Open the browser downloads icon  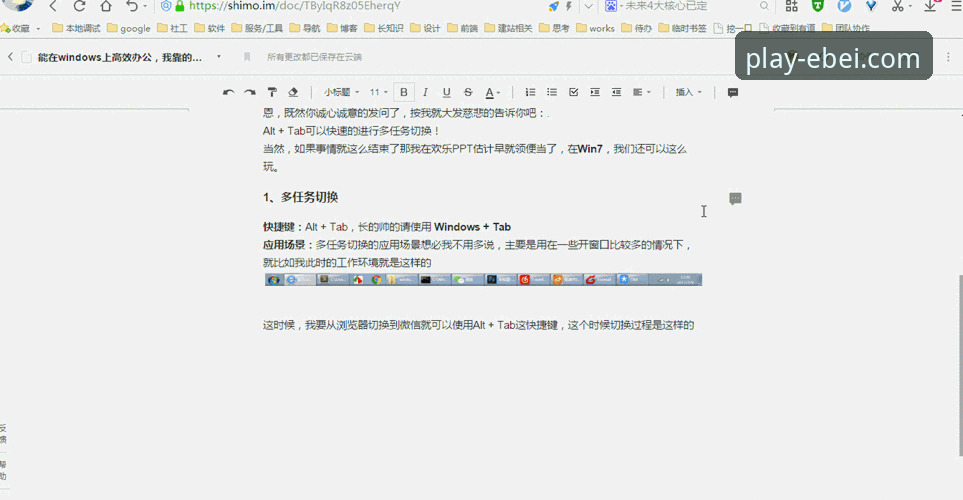click(x=930, y=6)
